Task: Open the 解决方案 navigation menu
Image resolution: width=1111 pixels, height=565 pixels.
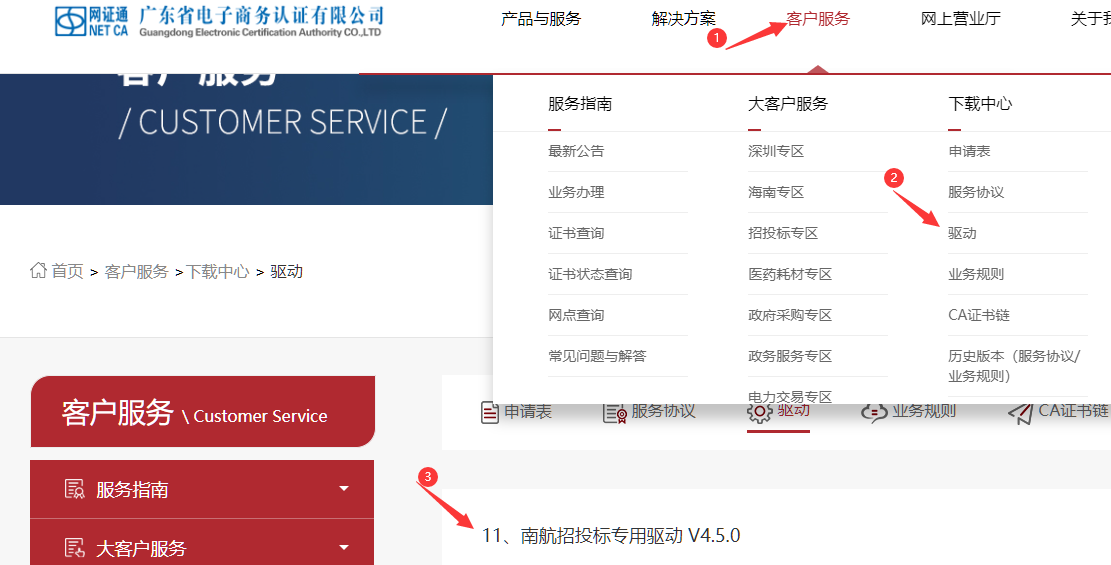Action: coord(684,19)
